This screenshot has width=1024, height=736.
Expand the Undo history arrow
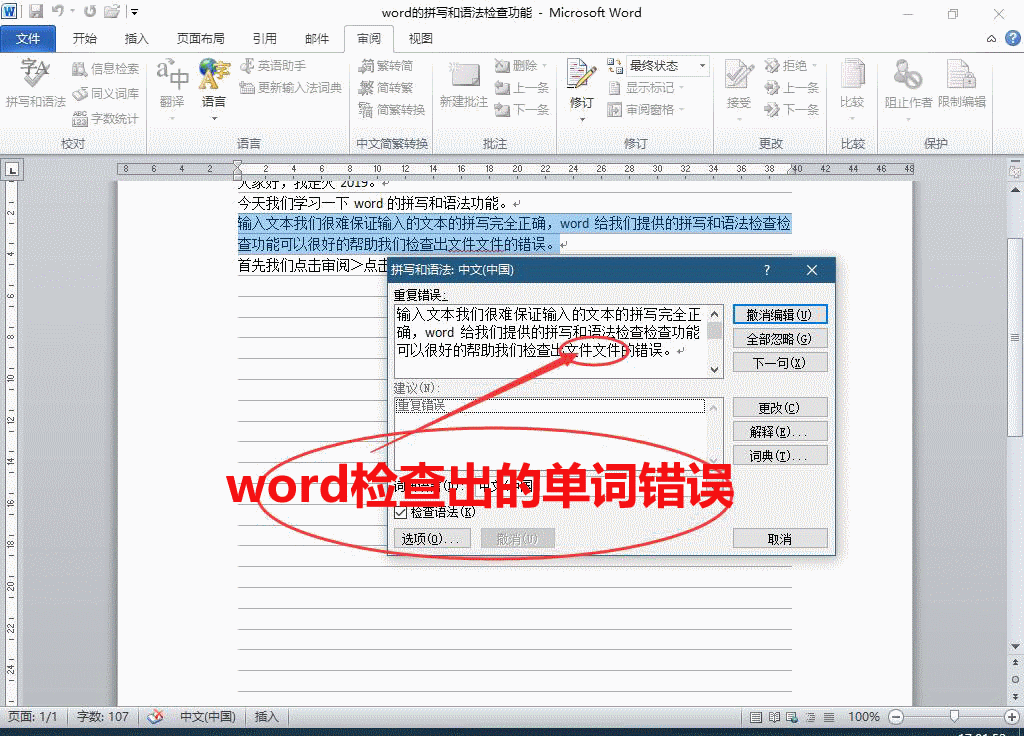[72, 11]
